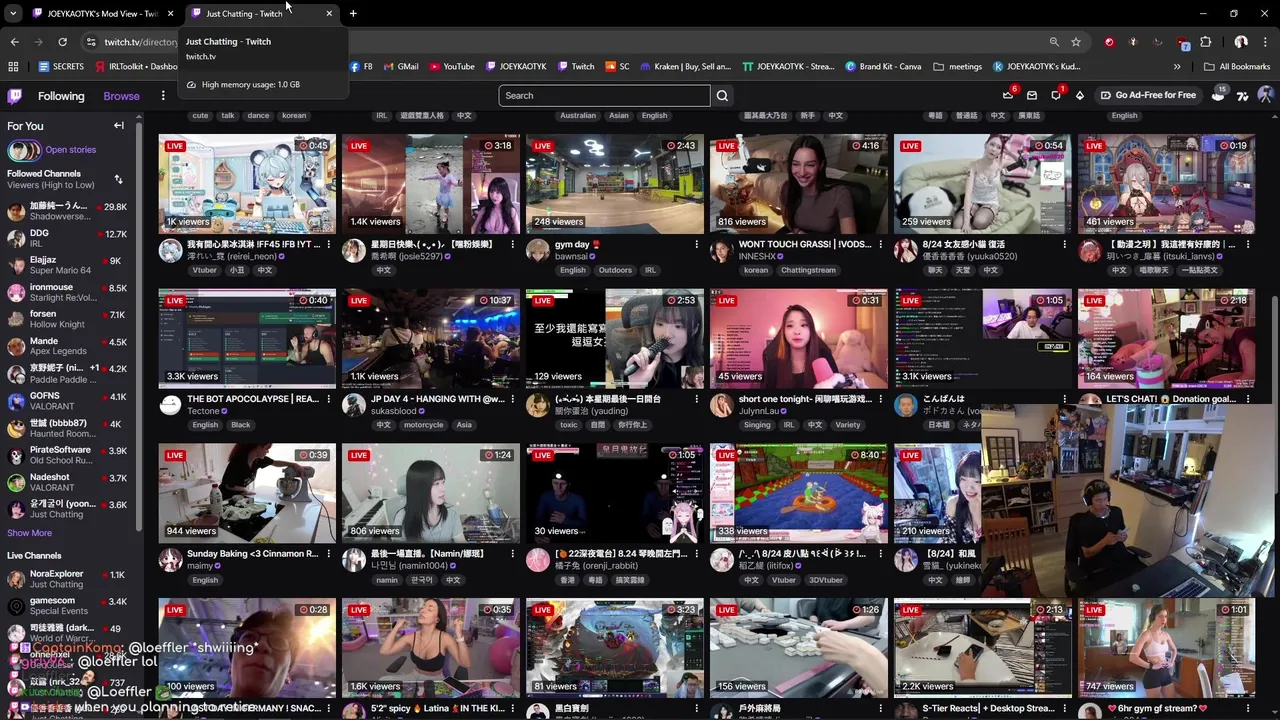Collapse the For You sidebar arrow
1280x720 pixels.
coord(119,126)
